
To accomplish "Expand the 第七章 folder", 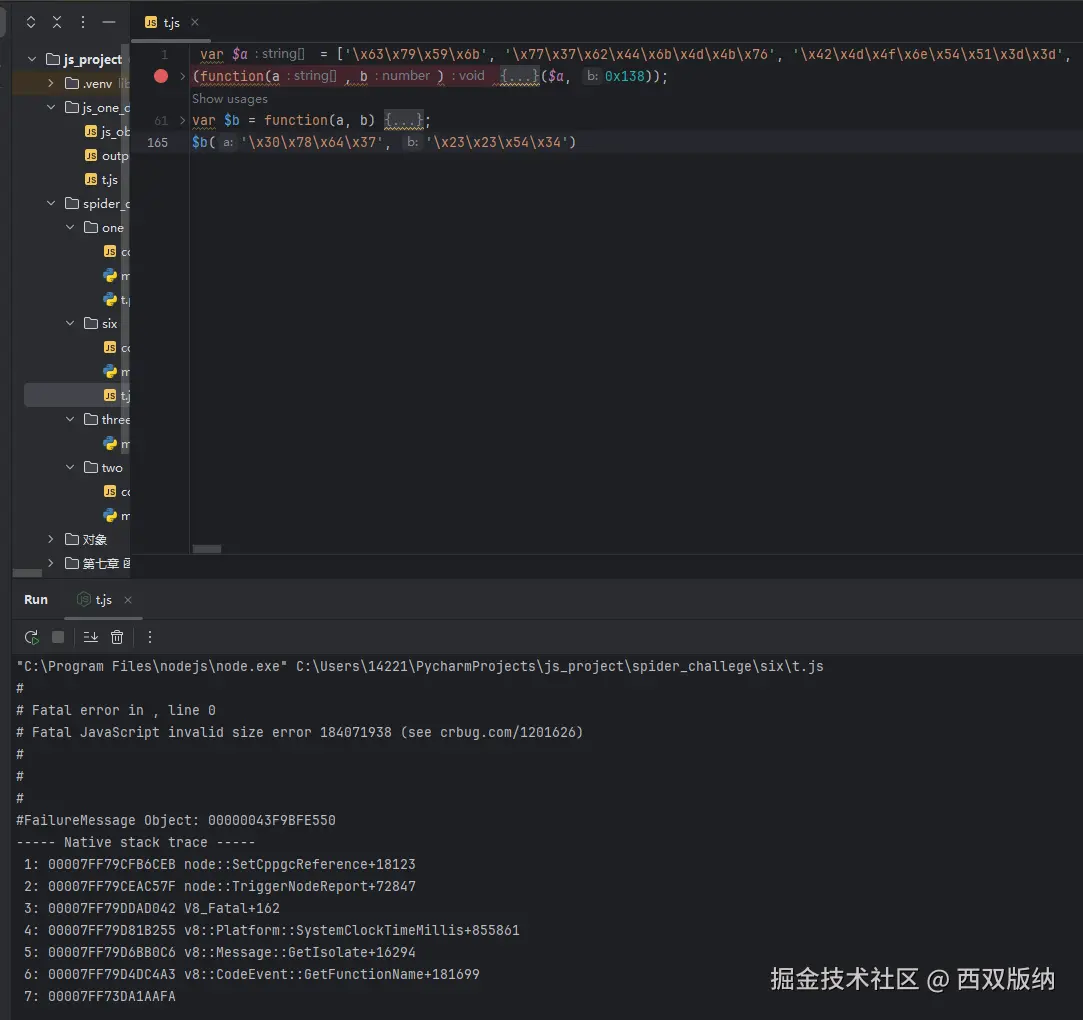I will tap(50, 563).
